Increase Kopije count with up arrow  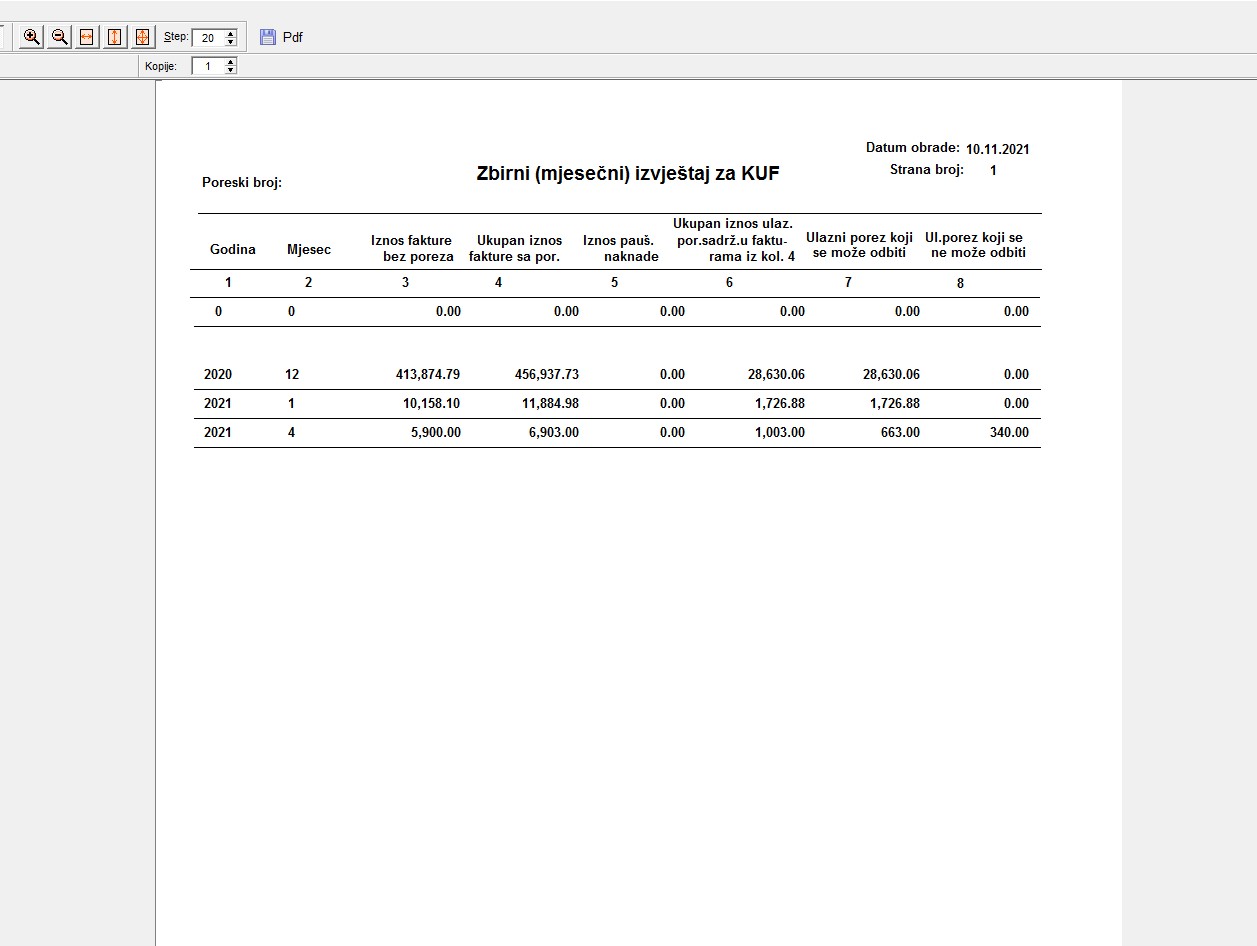[231, 62]
